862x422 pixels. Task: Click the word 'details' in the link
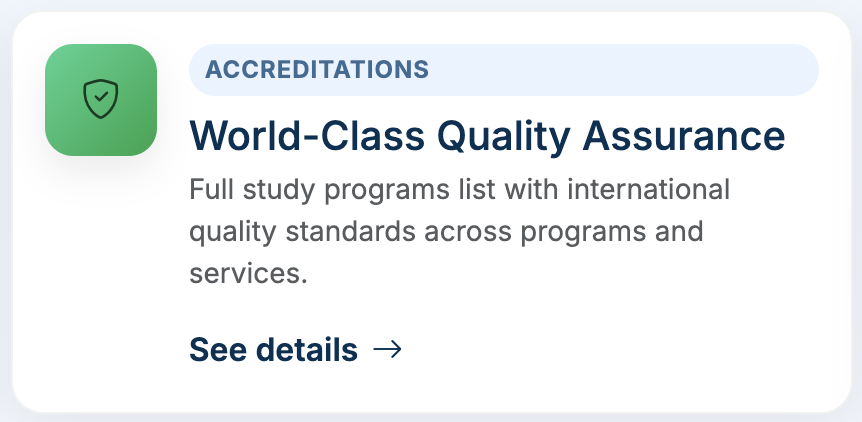click(x=307, y=350)
